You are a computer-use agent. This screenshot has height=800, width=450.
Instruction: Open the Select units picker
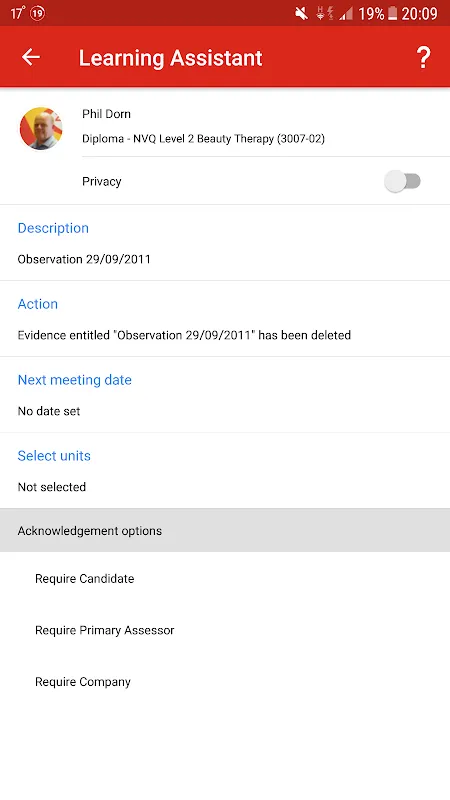click(225, 471)
